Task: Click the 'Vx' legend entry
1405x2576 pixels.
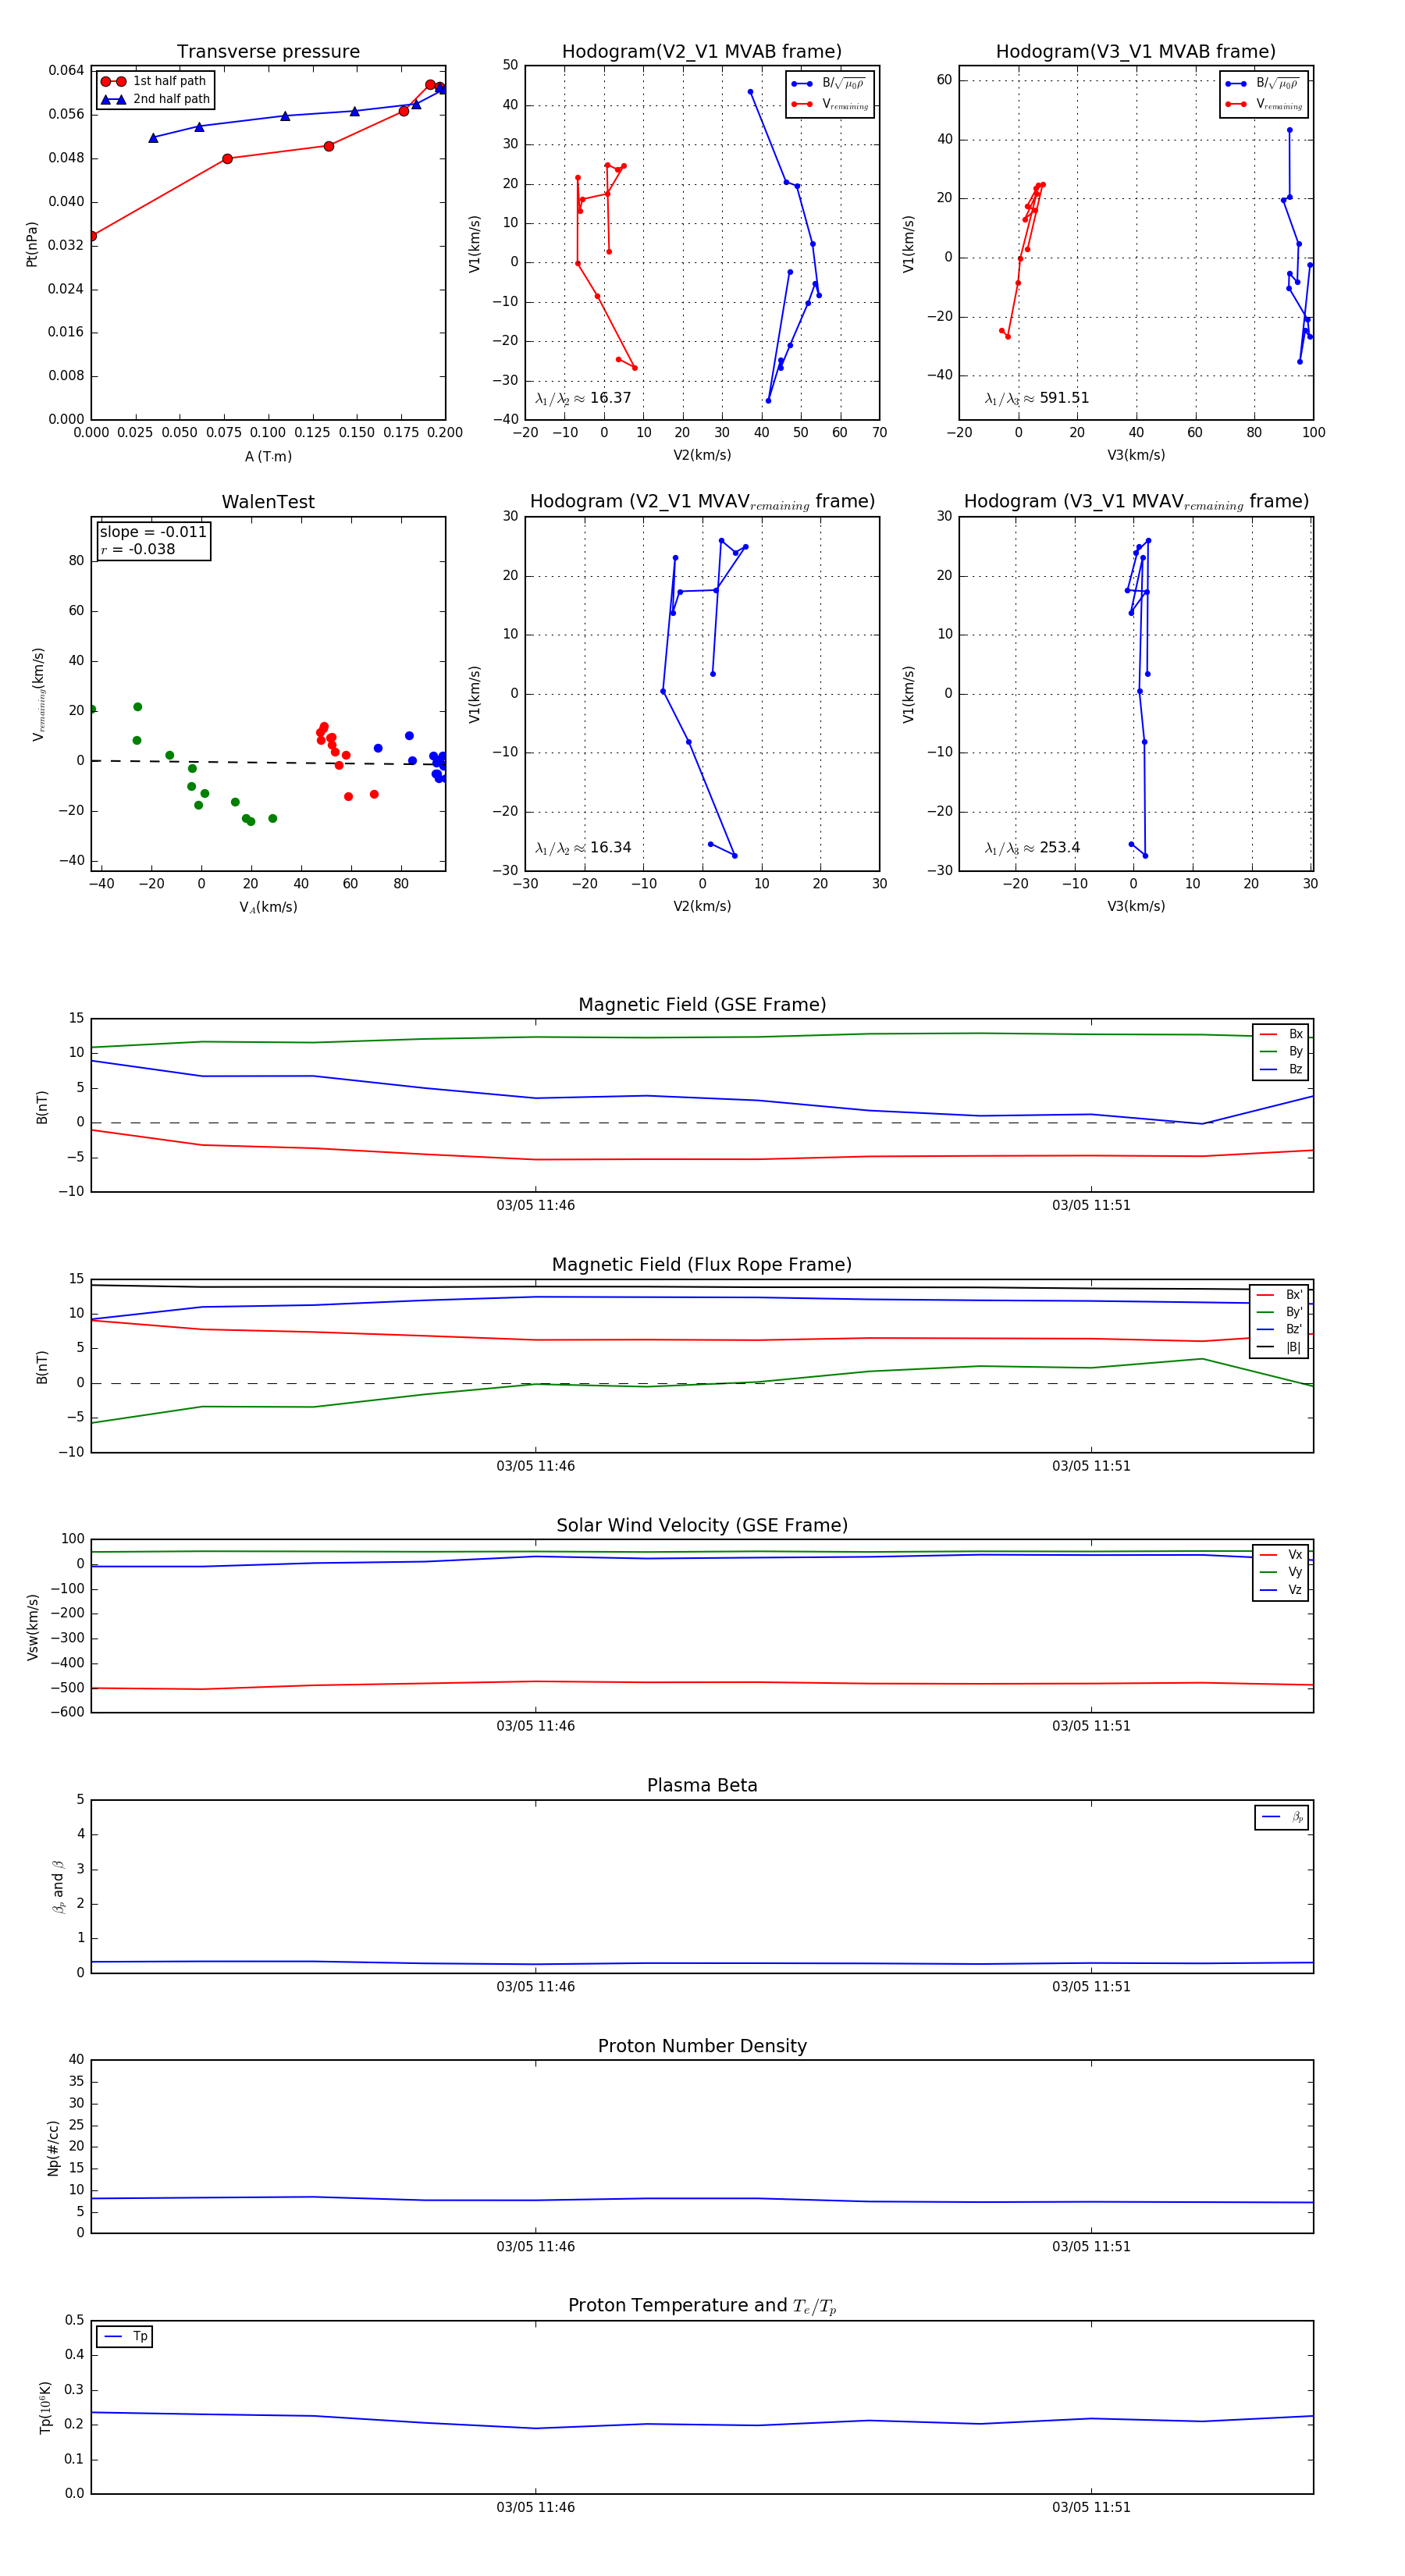Action: [x=1281, y=1555]
